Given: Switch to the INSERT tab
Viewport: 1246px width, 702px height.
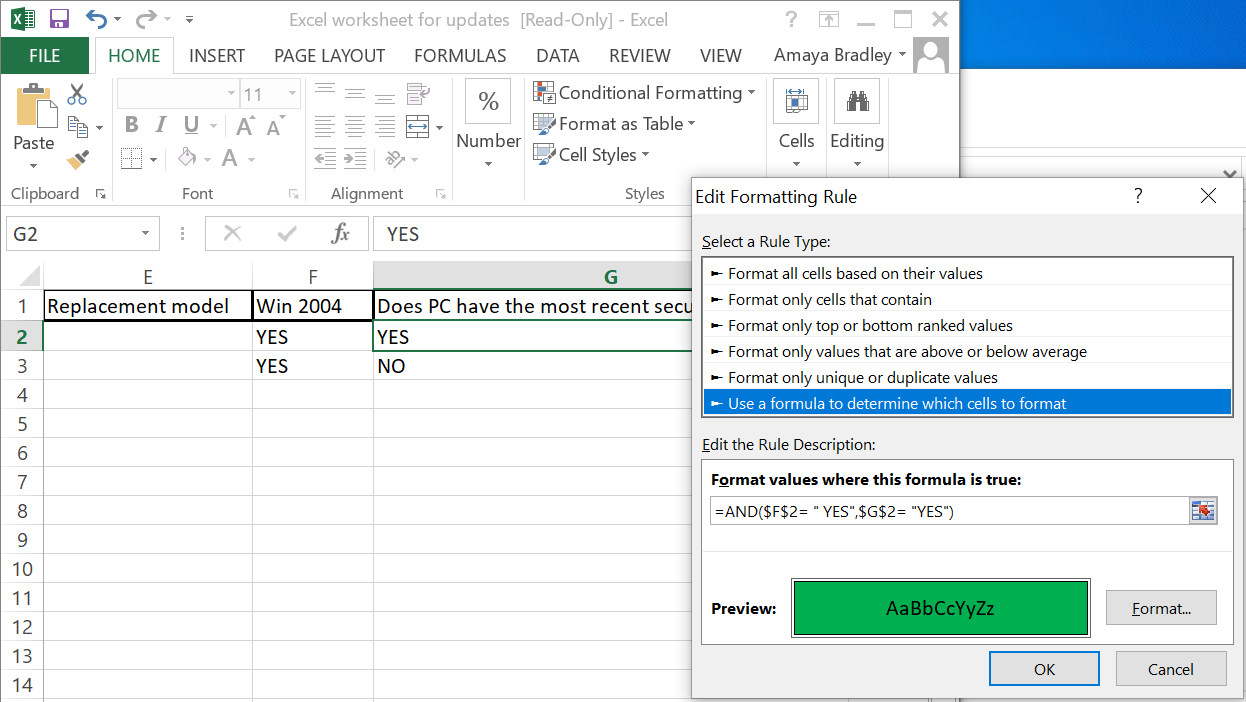Looking at the screenshot, I should point(217,56).
